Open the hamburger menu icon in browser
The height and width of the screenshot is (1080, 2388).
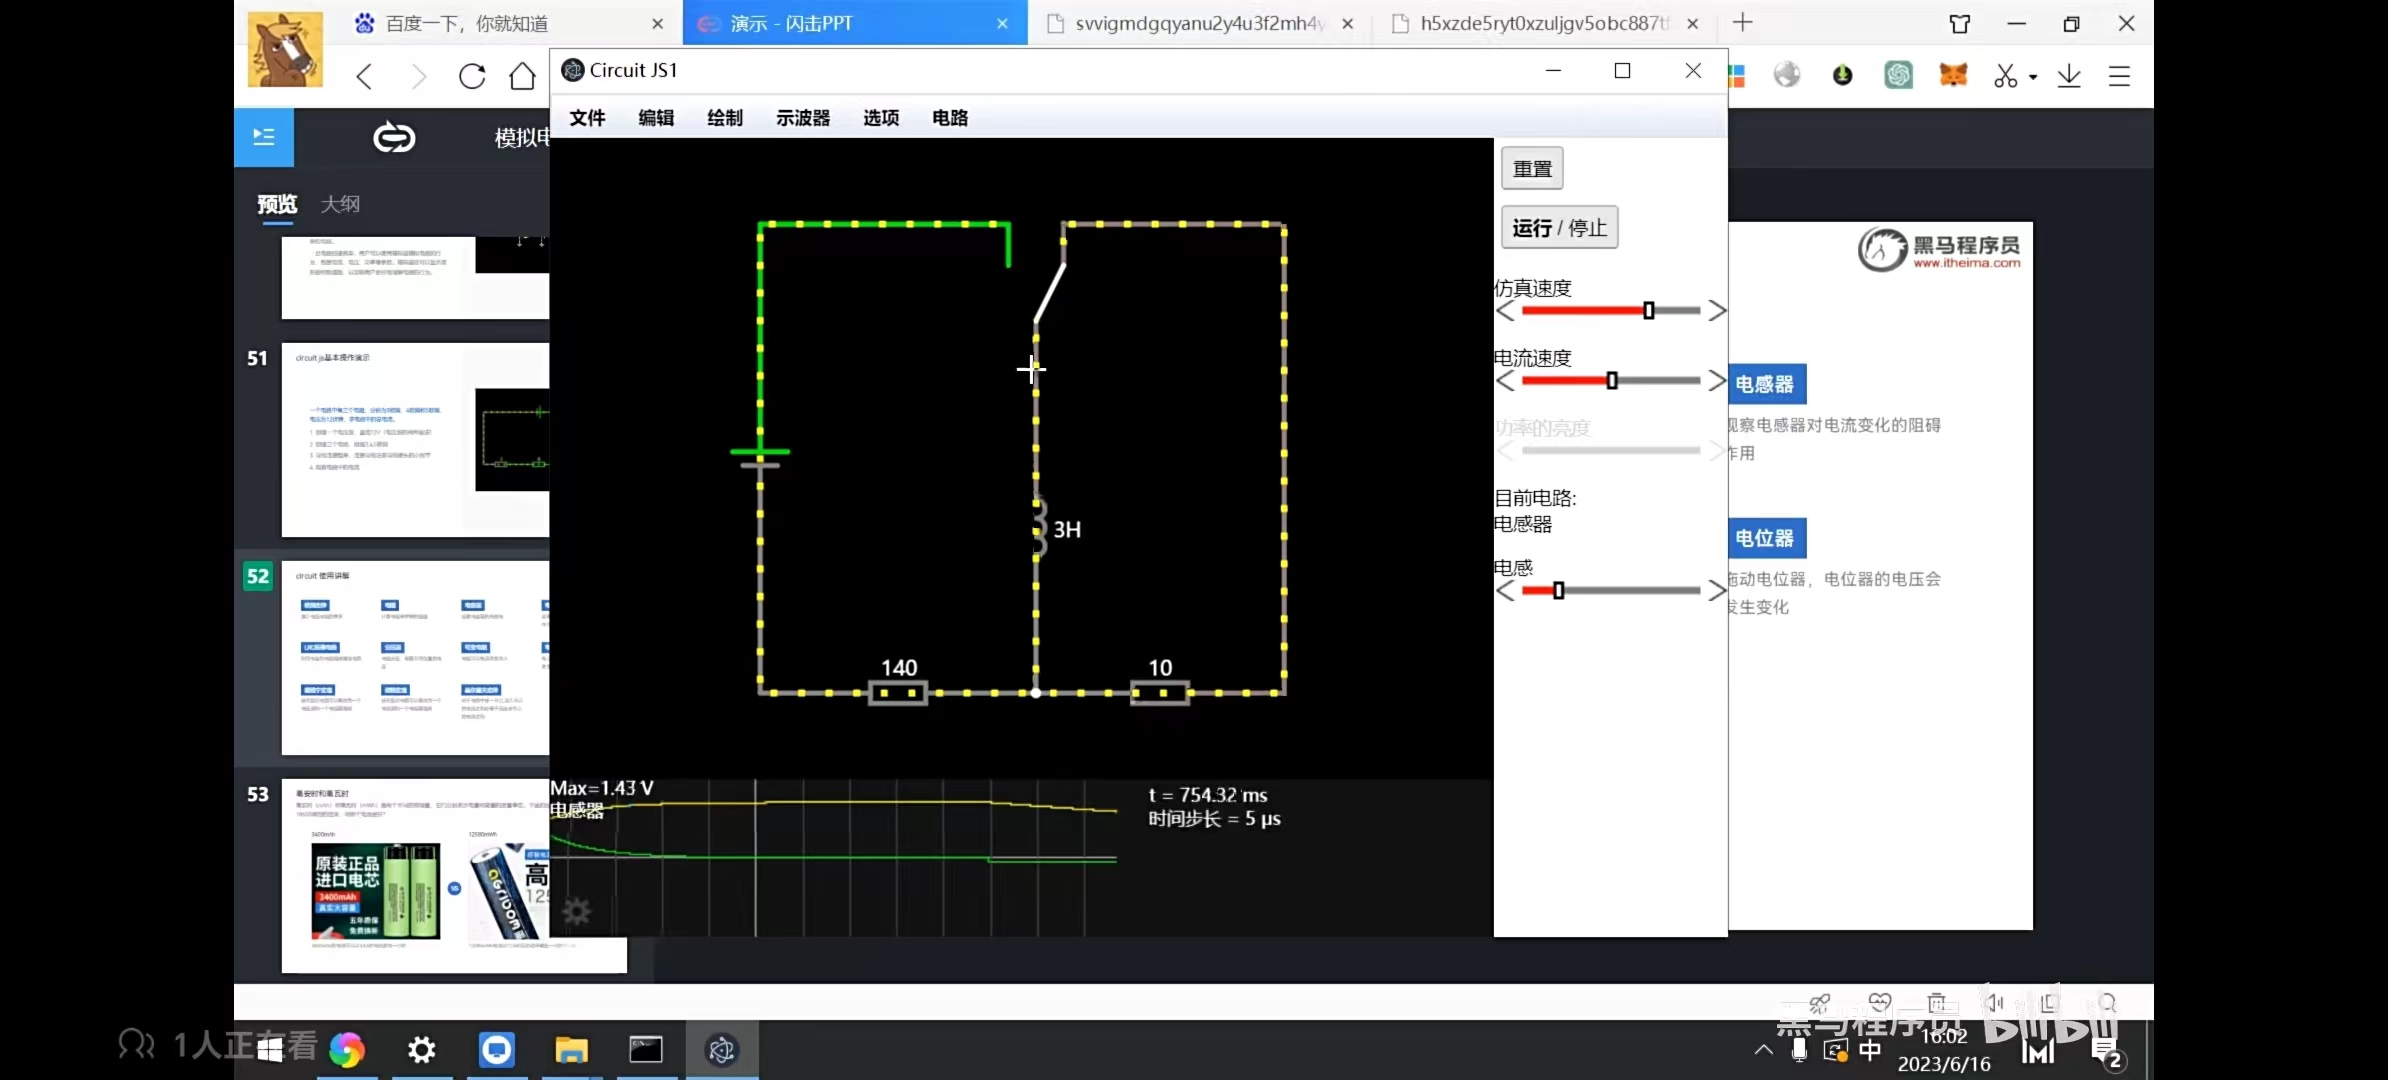pyautogui.click(x=2119, y=77)
